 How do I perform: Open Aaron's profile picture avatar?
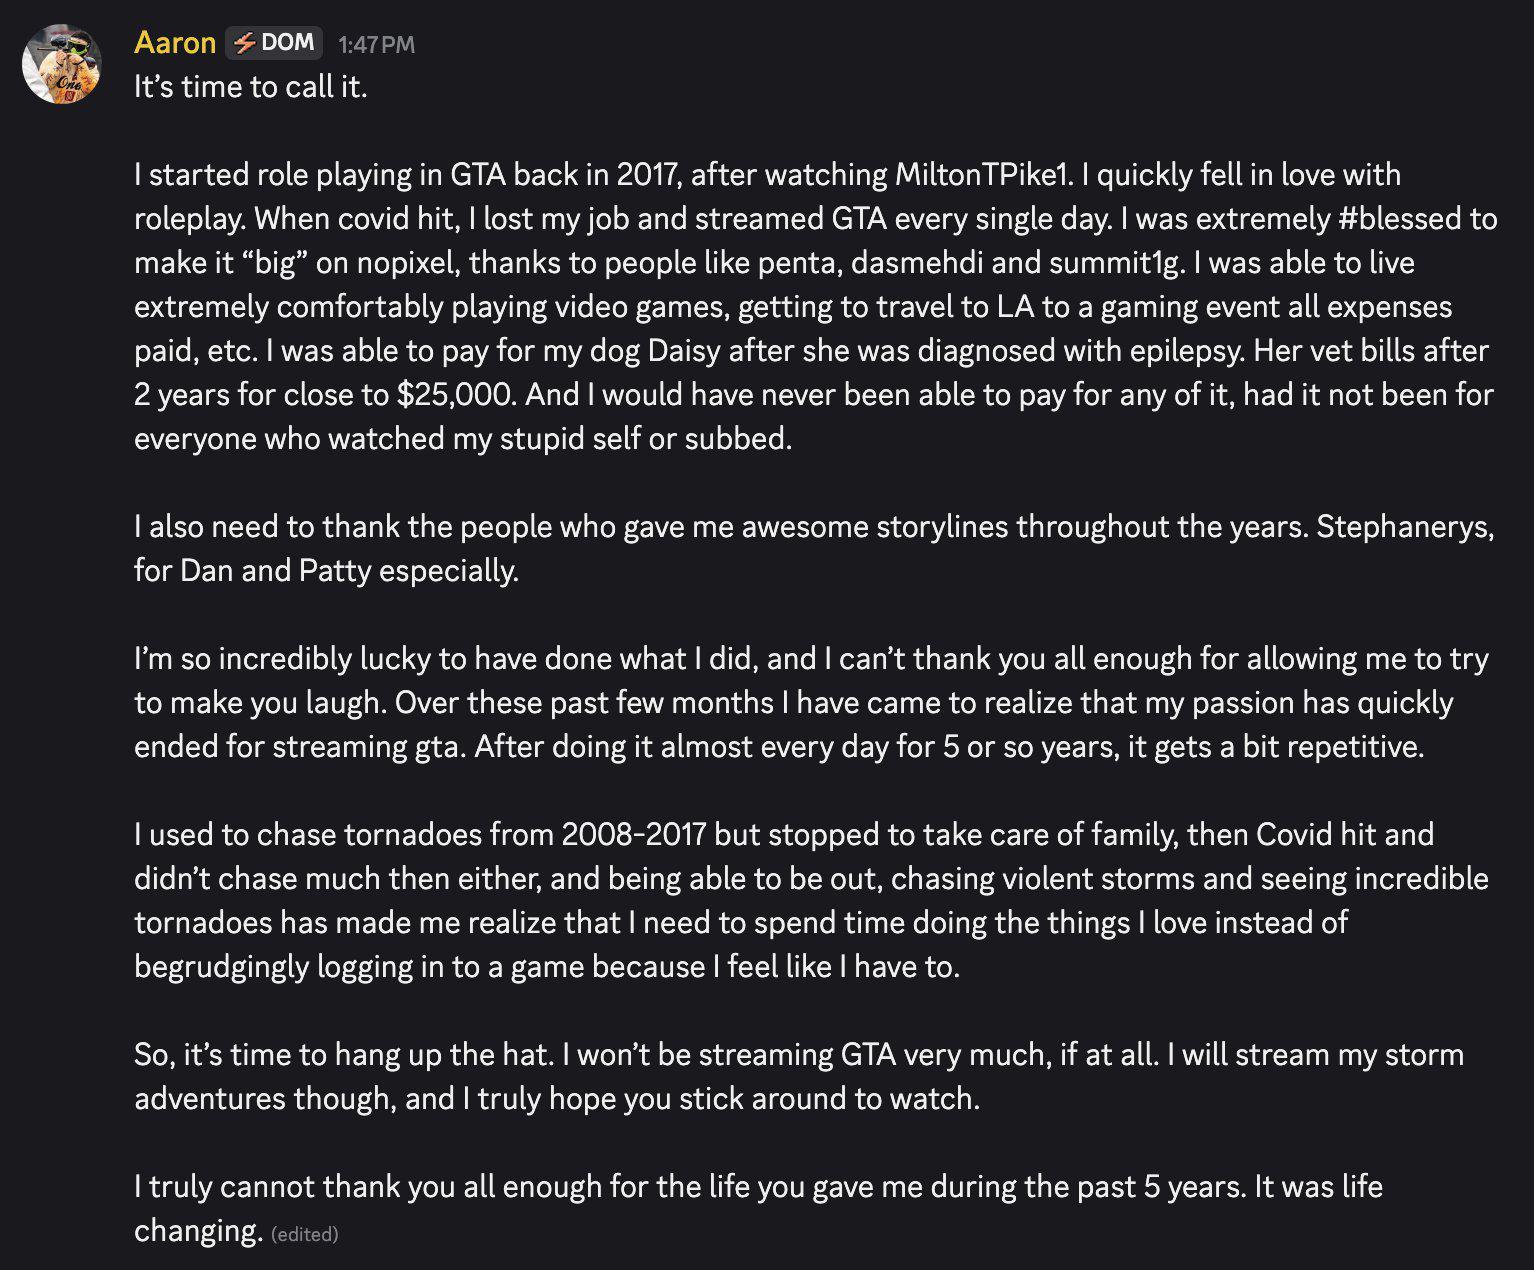tap(62, 65)
